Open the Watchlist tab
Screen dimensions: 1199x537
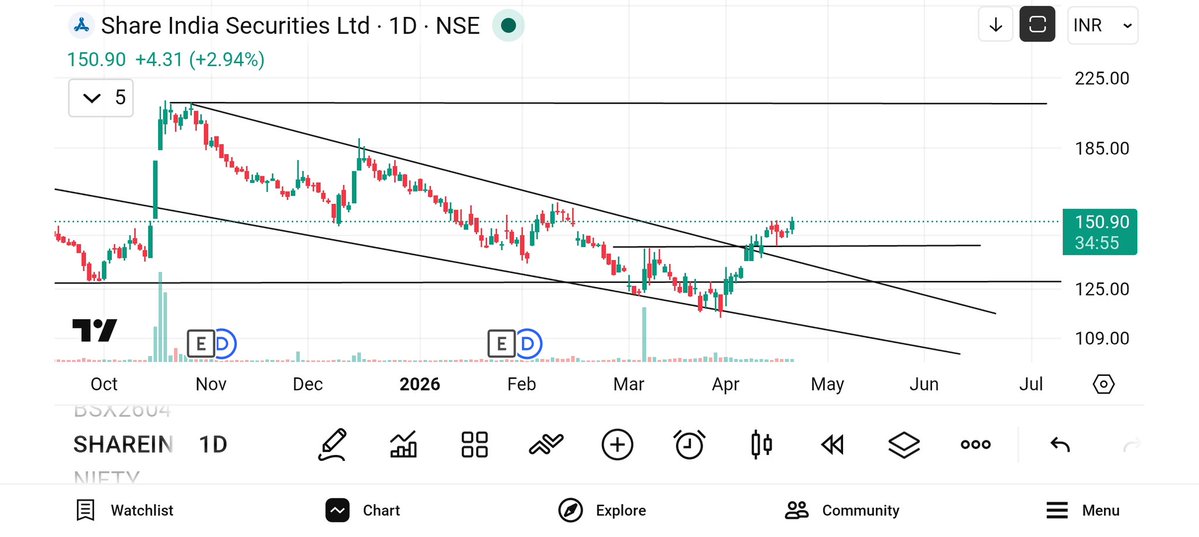pyautogui.click(x=125, y=510)
